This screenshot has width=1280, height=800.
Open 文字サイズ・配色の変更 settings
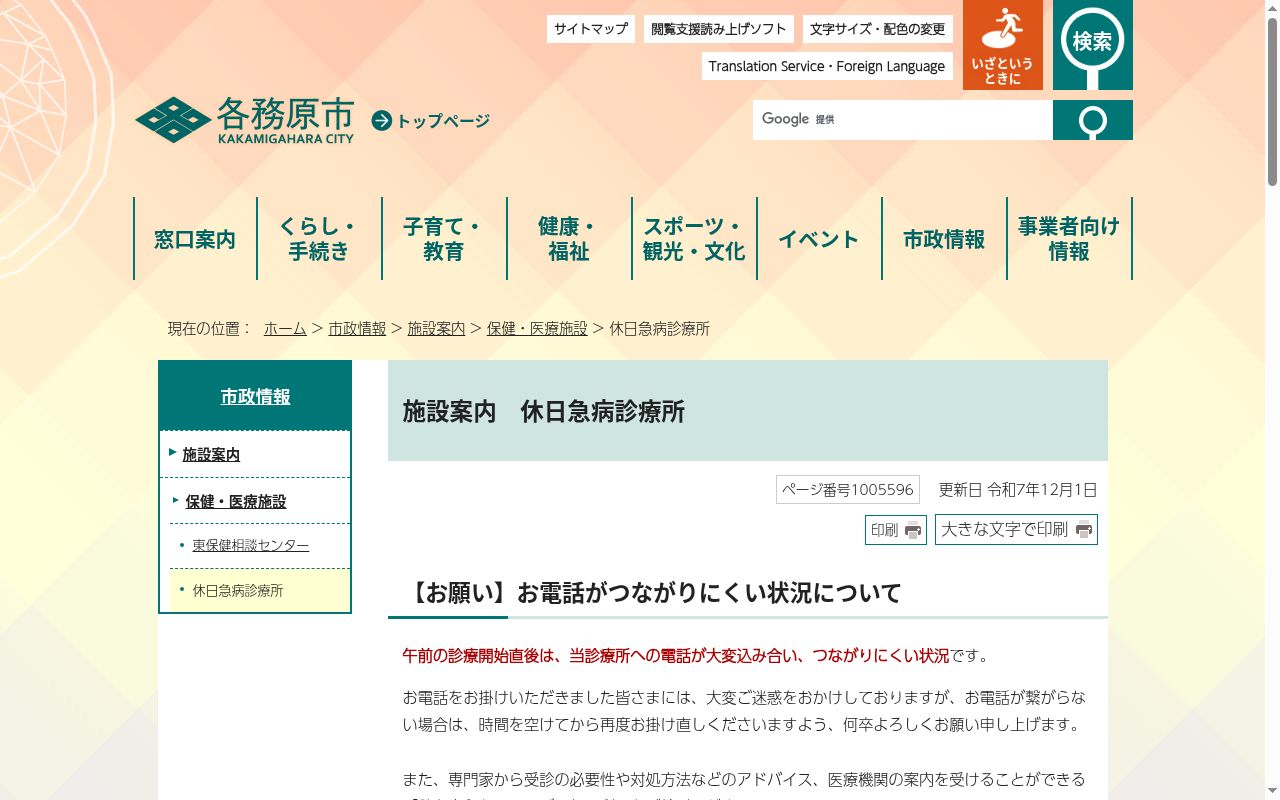click(877, 29)
